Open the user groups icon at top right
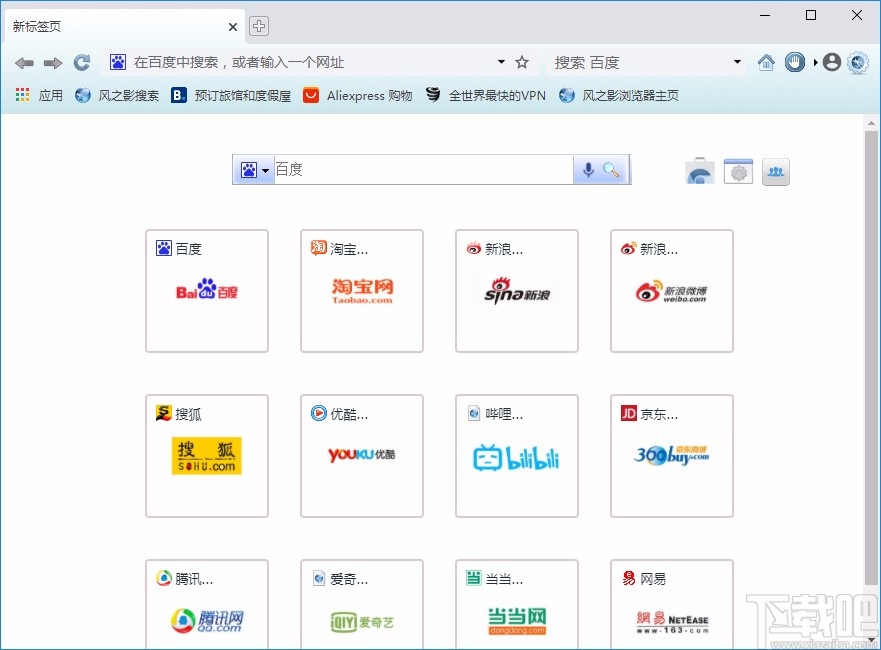The height and width of the screenshot is (650, 881). point(776,170)
